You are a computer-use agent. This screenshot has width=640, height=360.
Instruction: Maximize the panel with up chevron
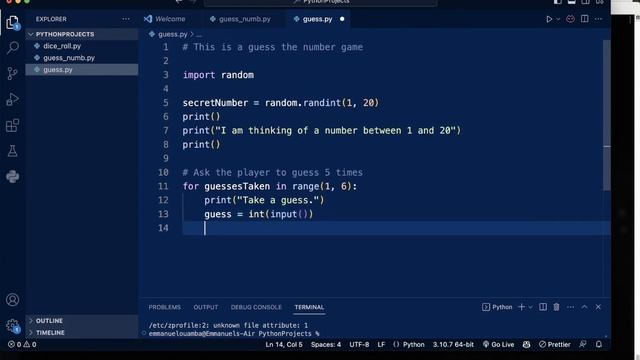click(584, 307)
